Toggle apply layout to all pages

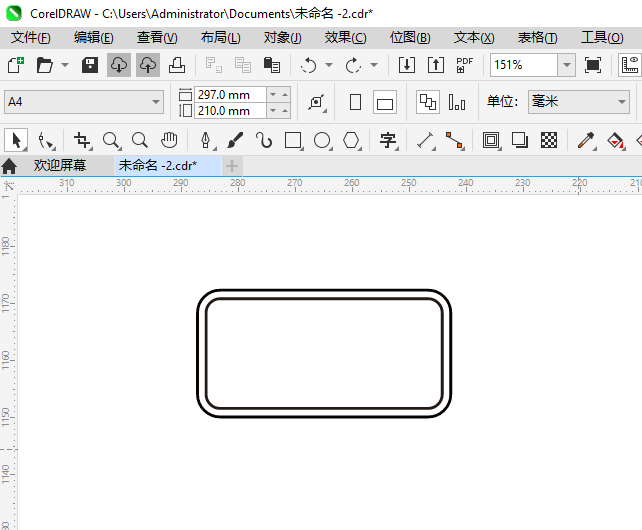[x=428, y=102]
